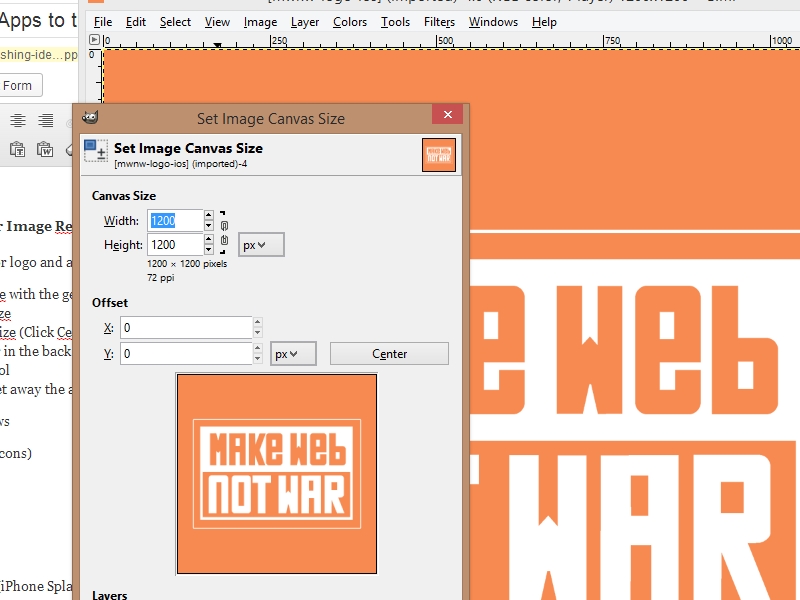Decrease Height with the down arrow
The width and height of the screenshot is (800, 600).
[209, 250]
